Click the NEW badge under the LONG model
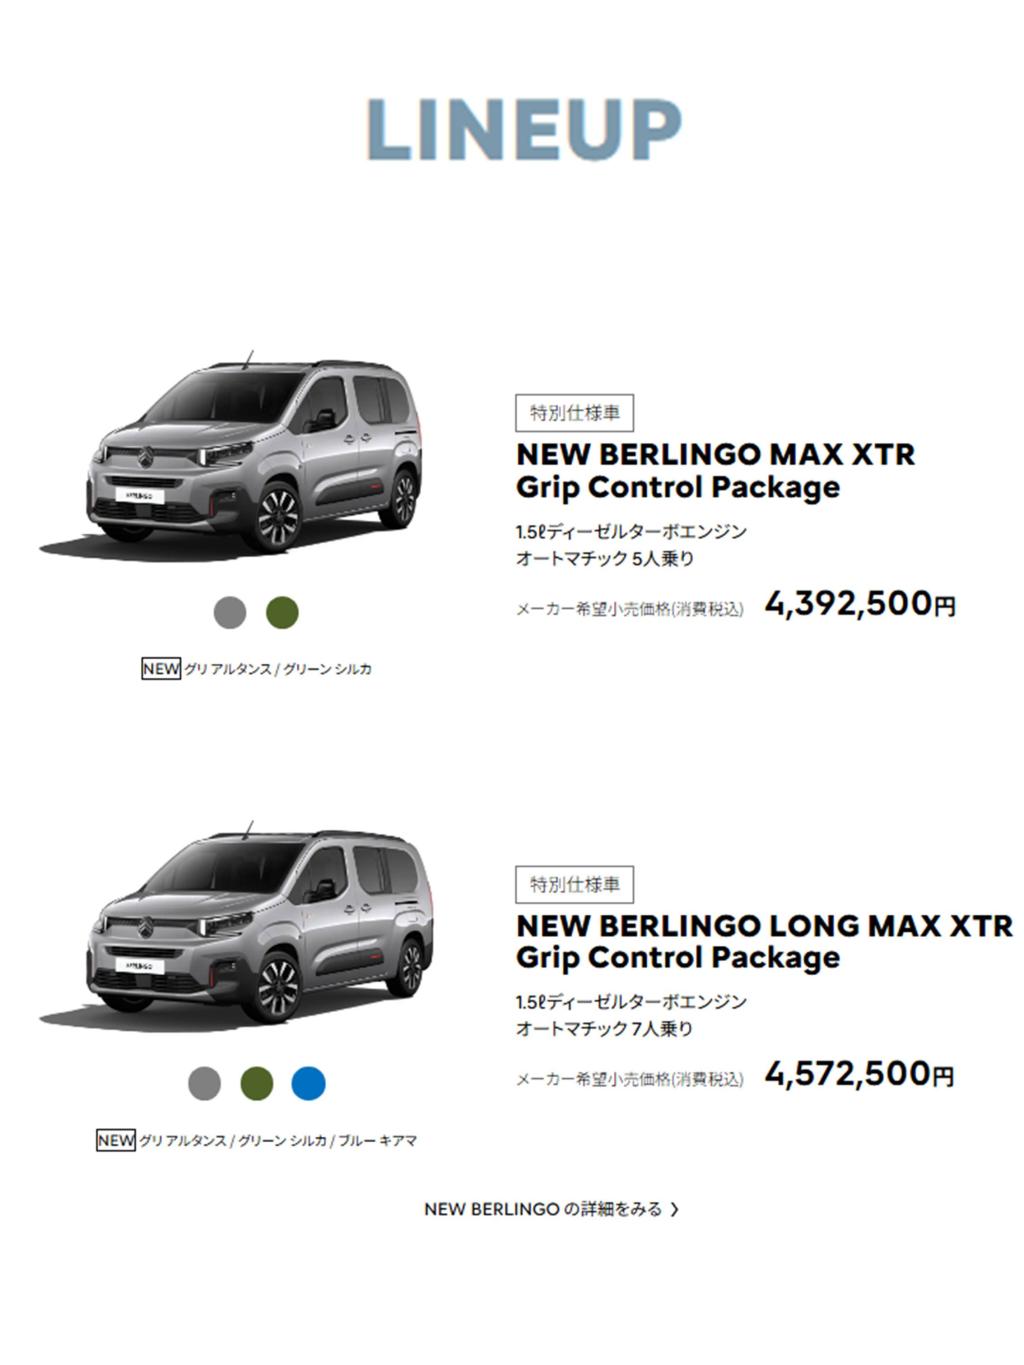This screenshot has height=1365, width=1024. [116, 1137]
